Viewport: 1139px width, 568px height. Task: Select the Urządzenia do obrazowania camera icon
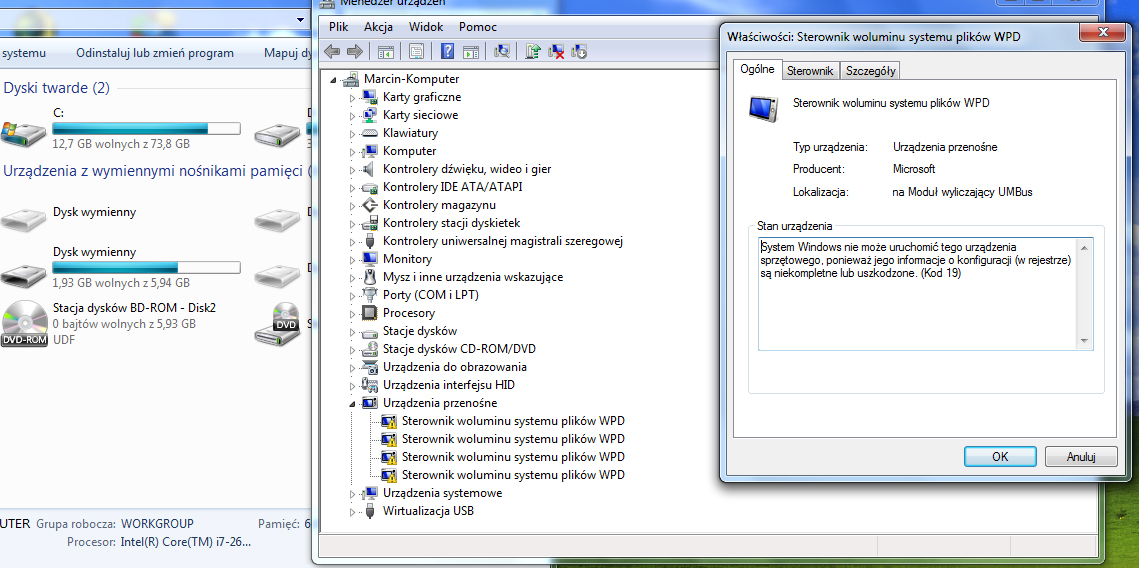click(x=370, y=367)
